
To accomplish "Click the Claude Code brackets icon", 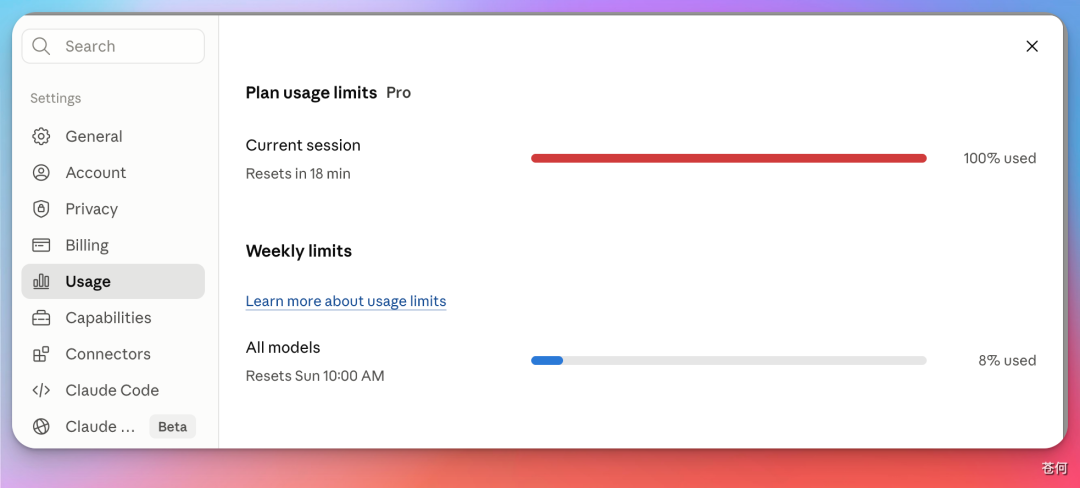I will click(41, 390).
